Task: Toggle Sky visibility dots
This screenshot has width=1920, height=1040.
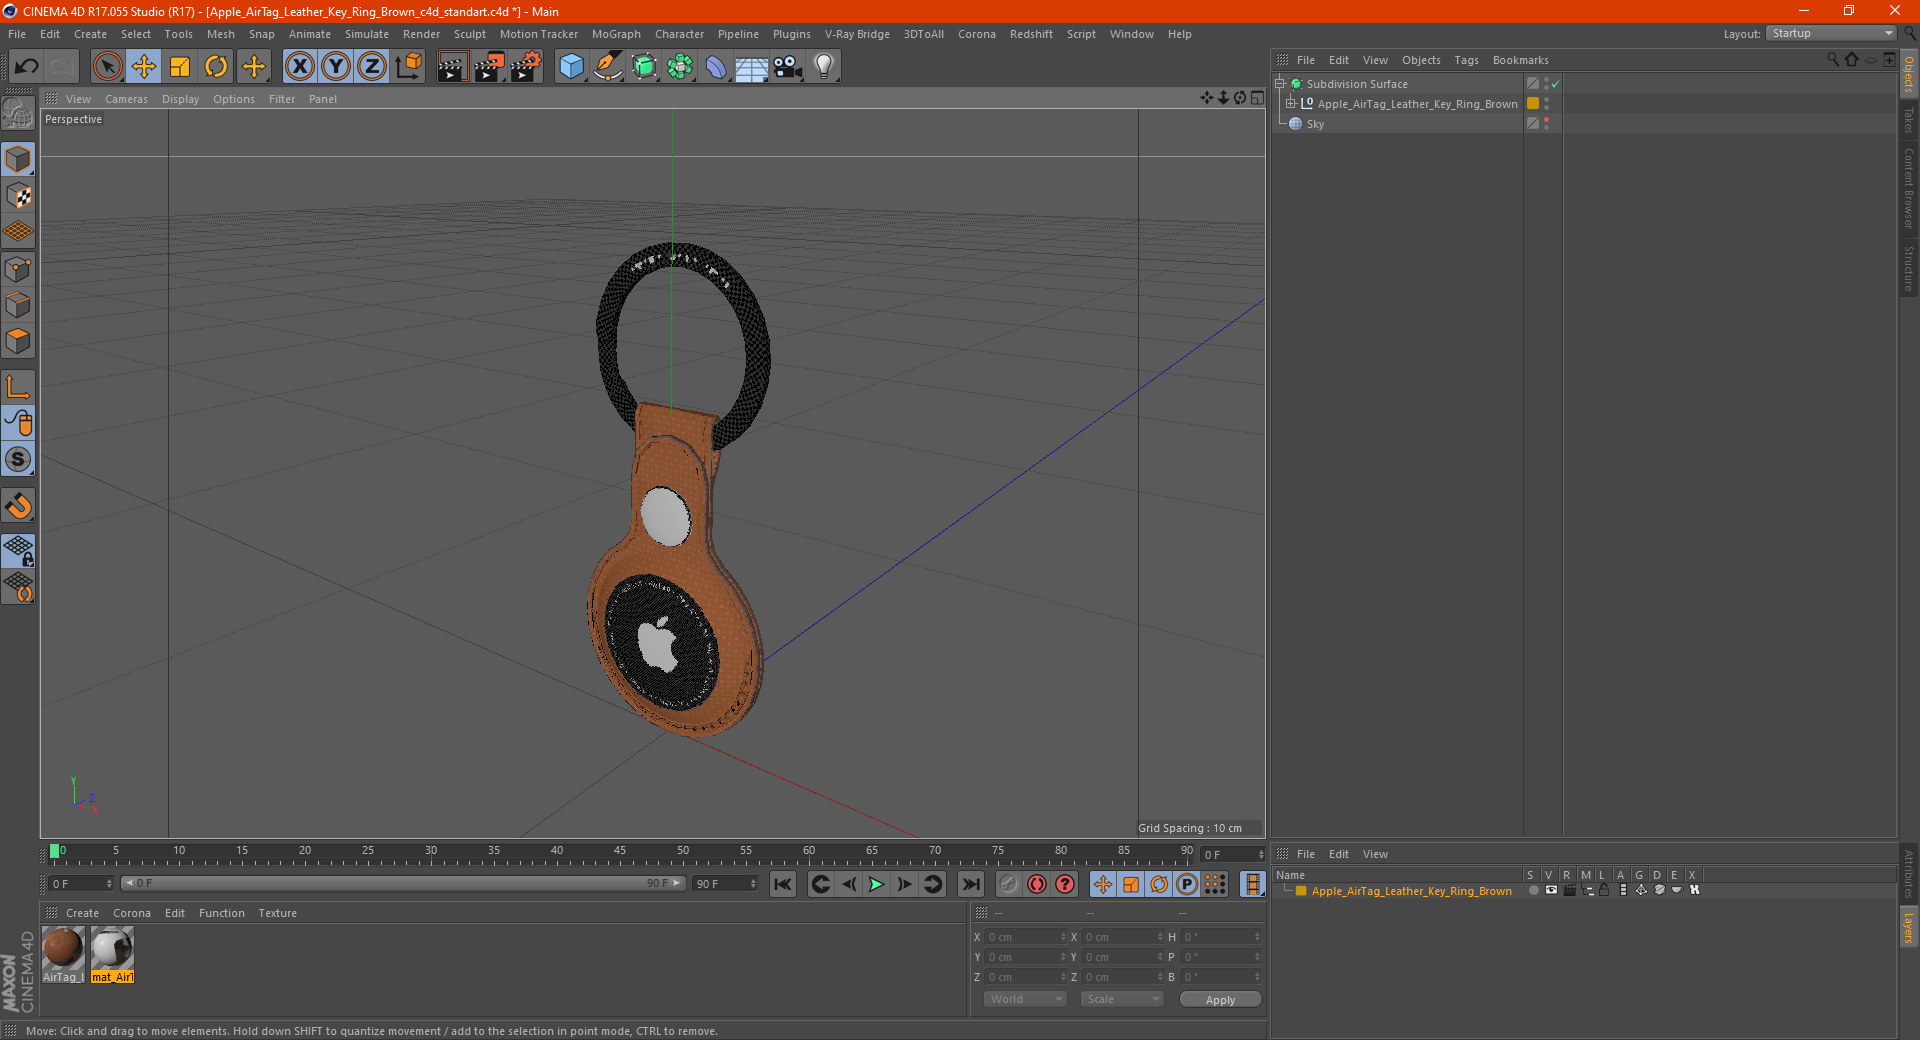Action: click(1547, 123)
